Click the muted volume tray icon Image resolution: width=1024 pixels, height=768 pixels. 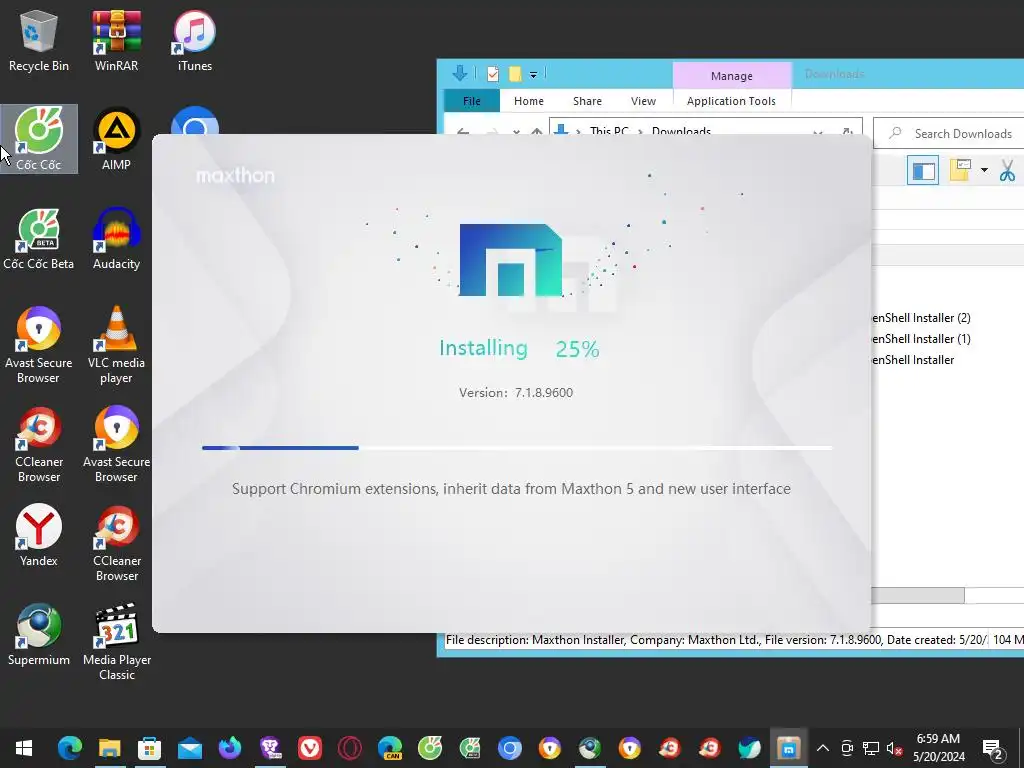(894, 748)
